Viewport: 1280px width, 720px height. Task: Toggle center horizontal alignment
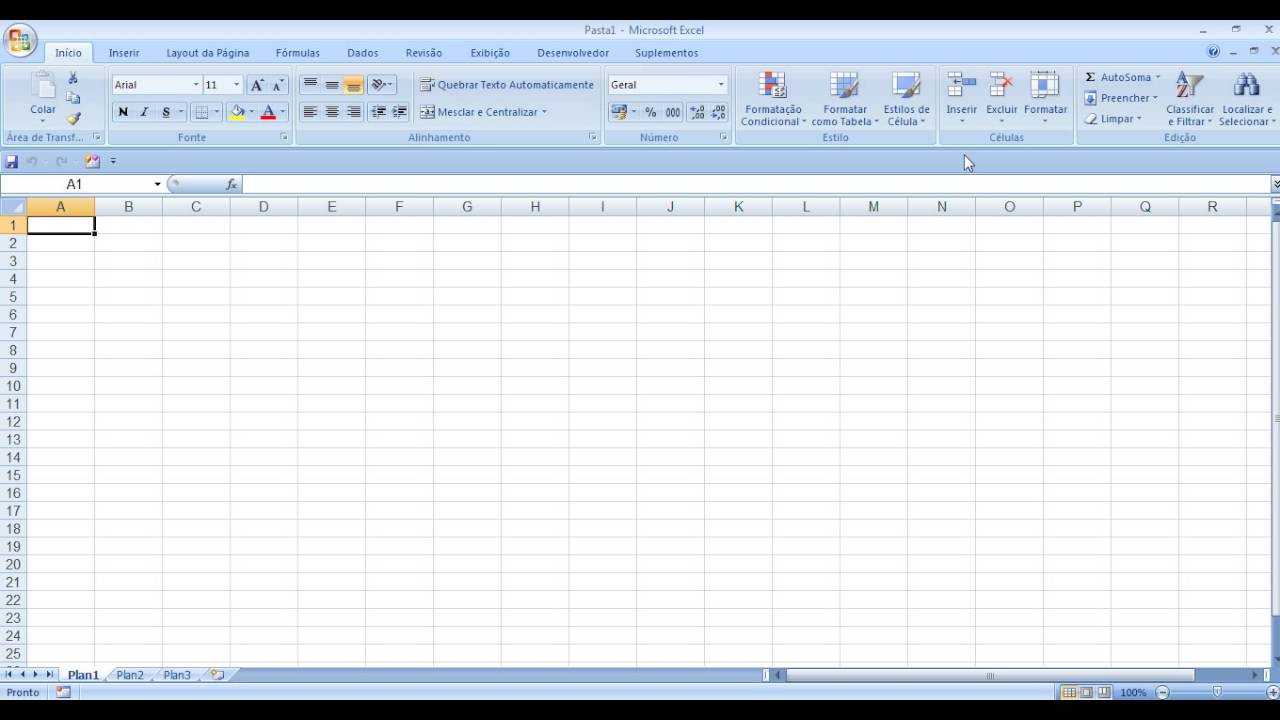[x=332, y=112]
